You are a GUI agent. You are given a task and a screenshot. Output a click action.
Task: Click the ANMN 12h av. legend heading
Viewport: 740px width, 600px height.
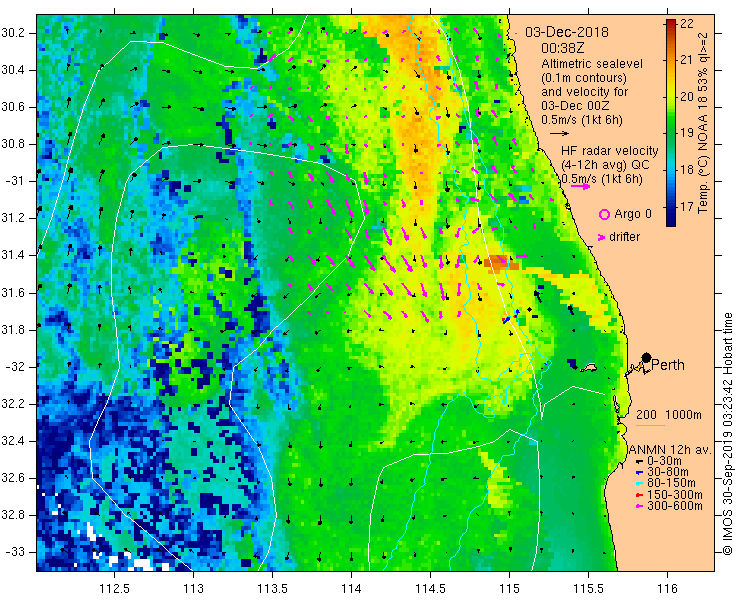(x=670, y=450)
